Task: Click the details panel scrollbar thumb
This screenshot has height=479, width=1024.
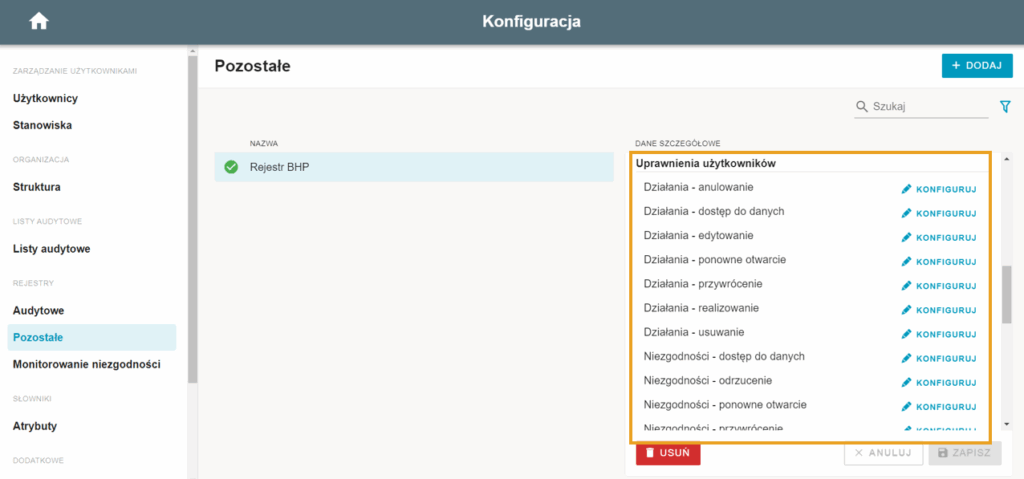Action: [1006, 294]
